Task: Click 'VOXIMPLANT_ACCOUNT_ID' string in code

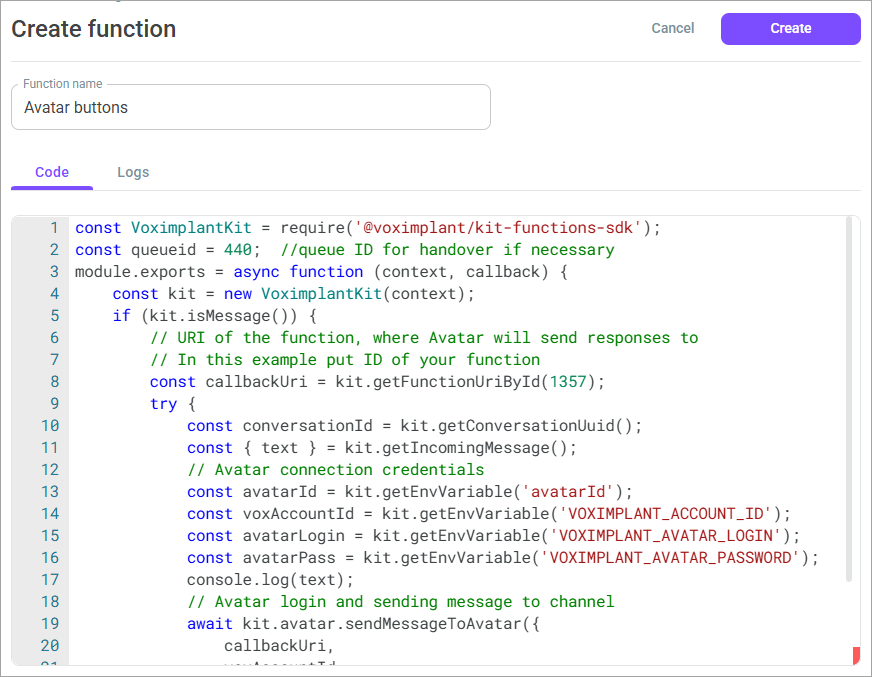Action: [x=666, y=513]
